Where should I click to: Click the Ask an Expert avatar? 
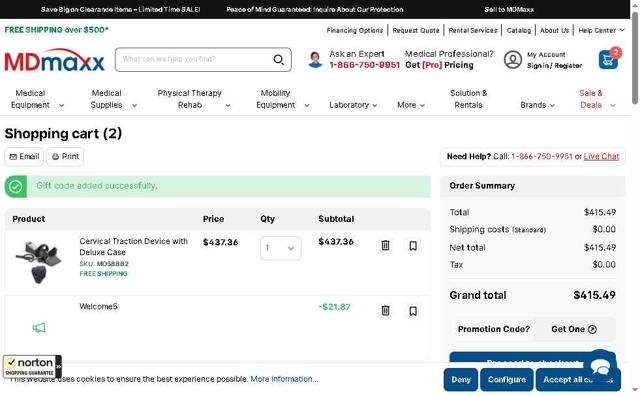(x=315, y=60)
